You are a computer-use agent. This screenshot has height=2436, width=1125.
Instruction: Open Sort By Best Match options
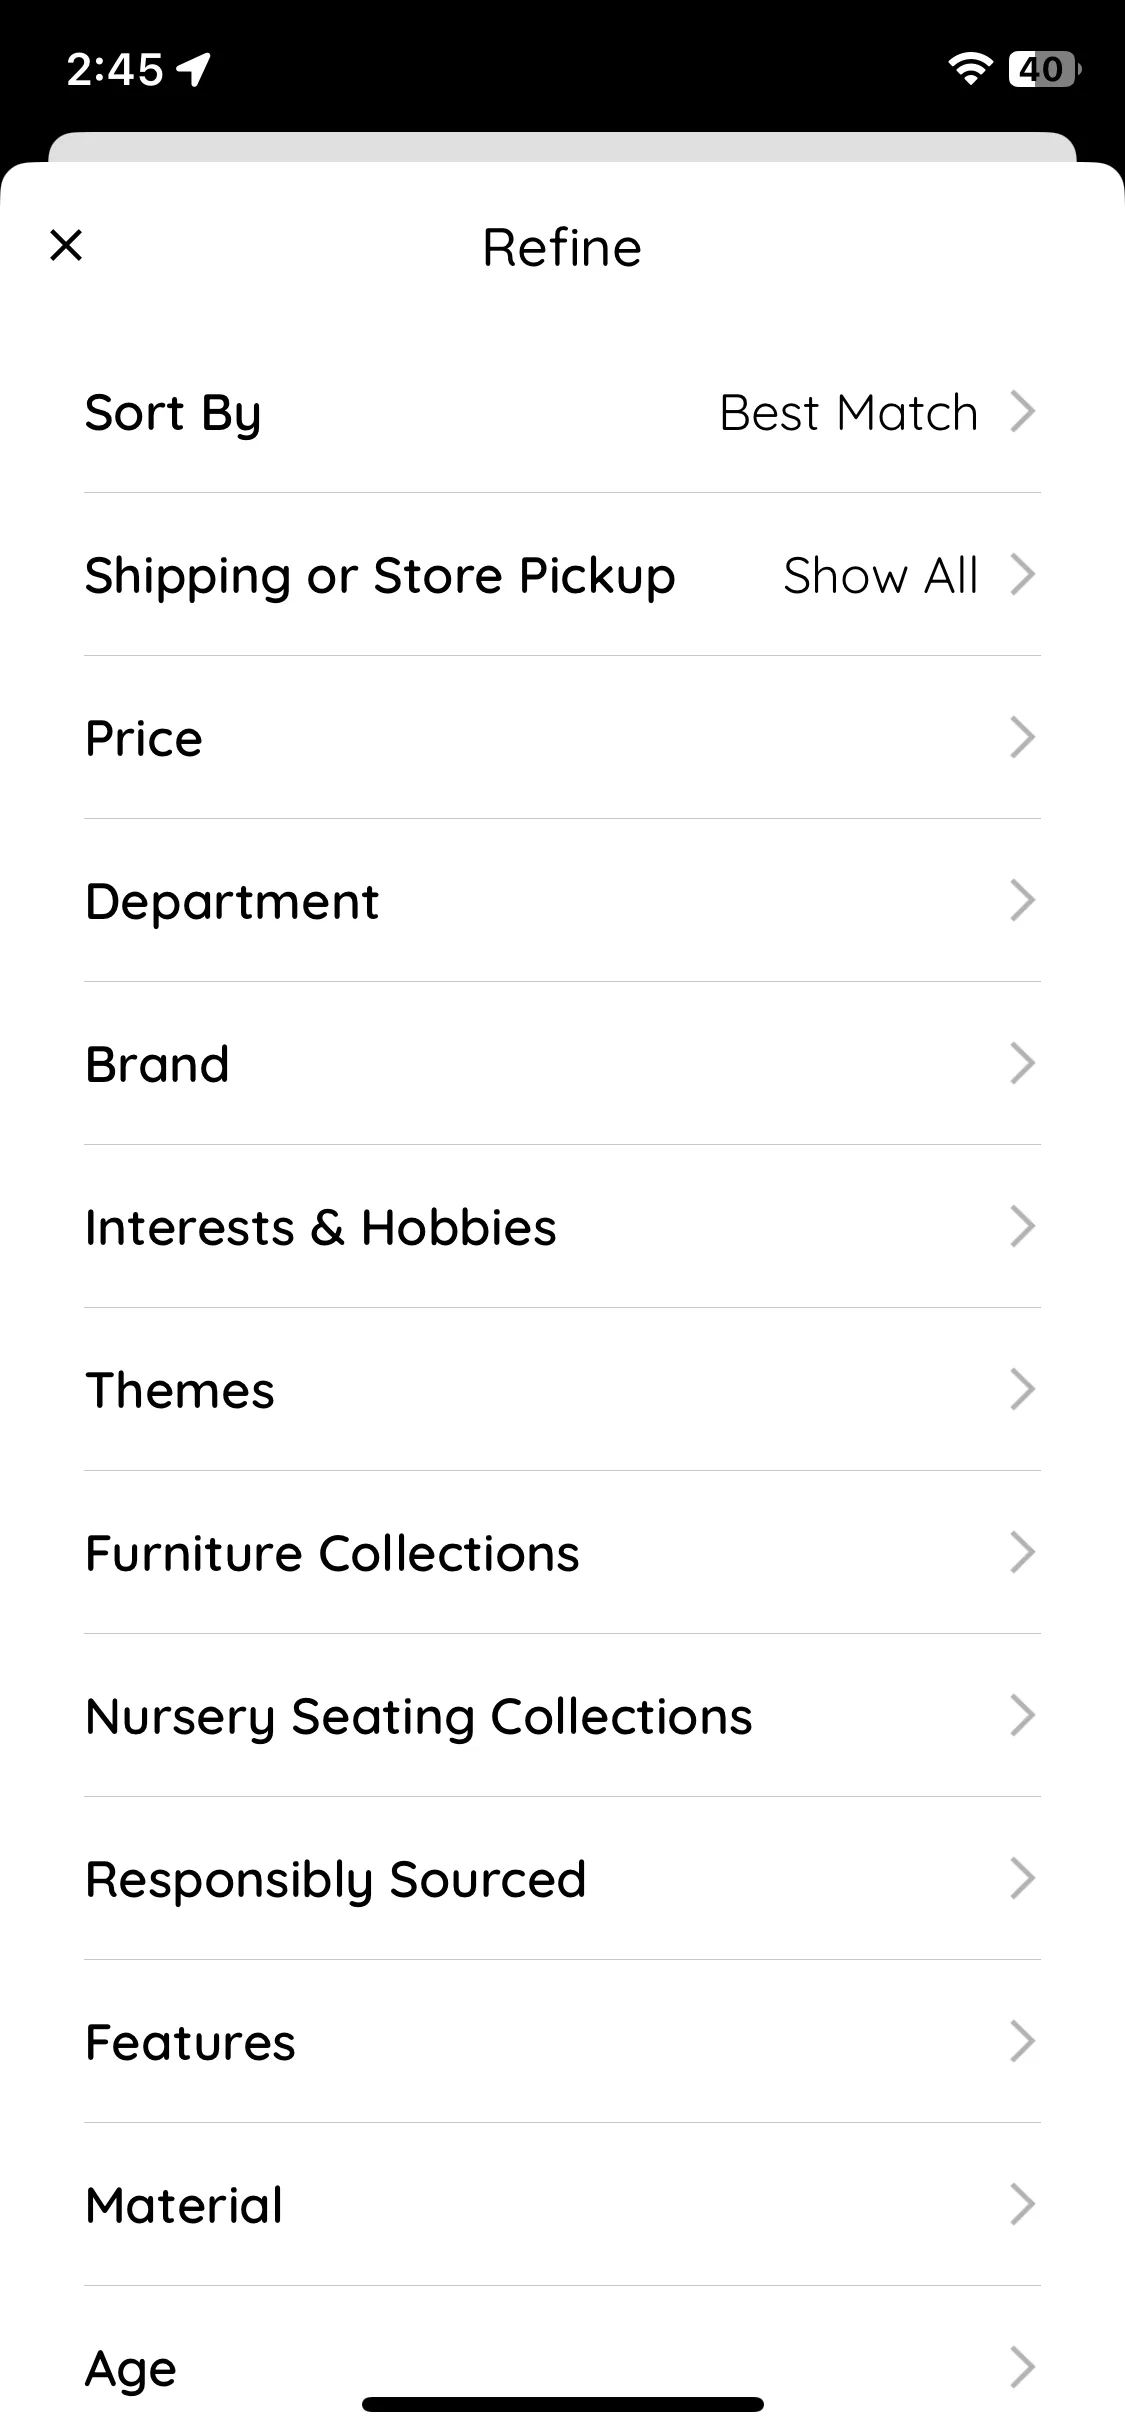click(x=562, y=412)
